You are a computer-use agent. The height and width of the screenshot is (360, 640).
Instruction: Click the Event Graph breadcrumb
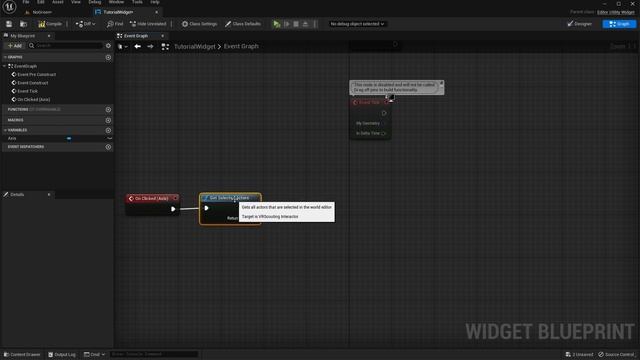(x=241, y=47)
